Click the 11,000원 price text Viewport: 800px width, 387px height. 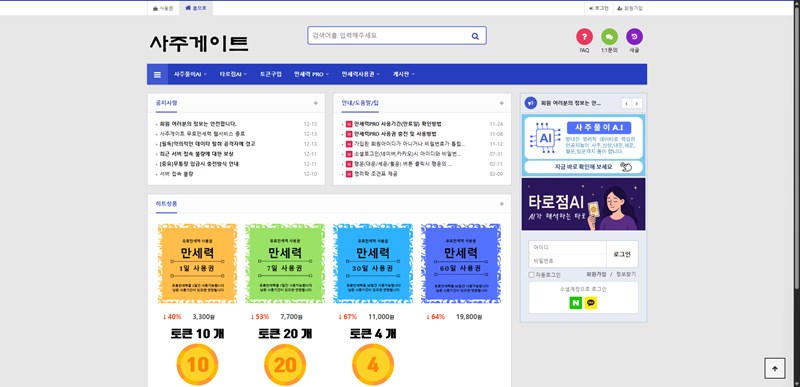point(382,317)
